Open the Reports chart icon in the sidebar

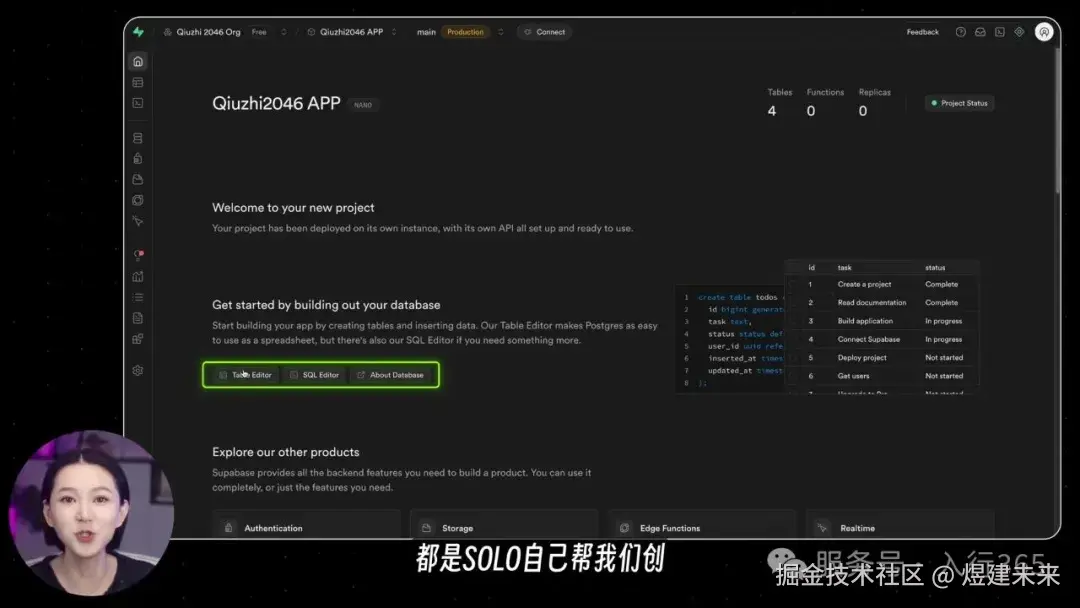pyautogui.click(x=138, y=277)
